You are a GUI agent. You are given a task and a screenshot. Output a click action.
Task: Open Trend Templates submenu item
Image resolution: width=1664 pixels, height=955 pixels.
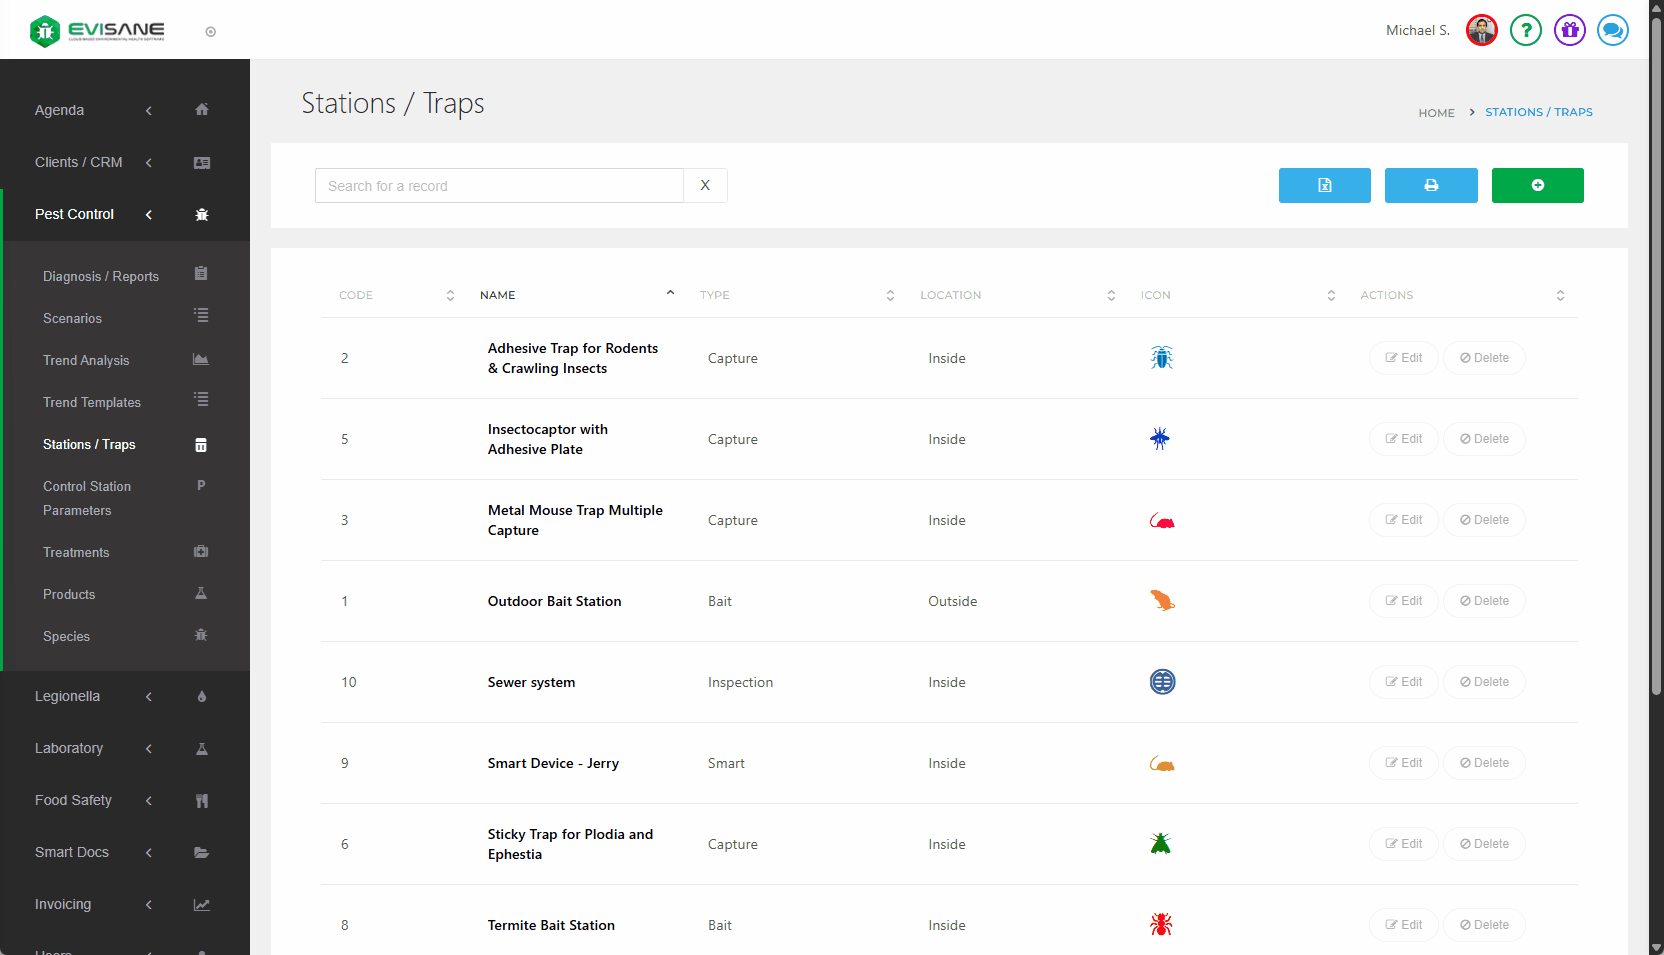(x=92, y=402)
